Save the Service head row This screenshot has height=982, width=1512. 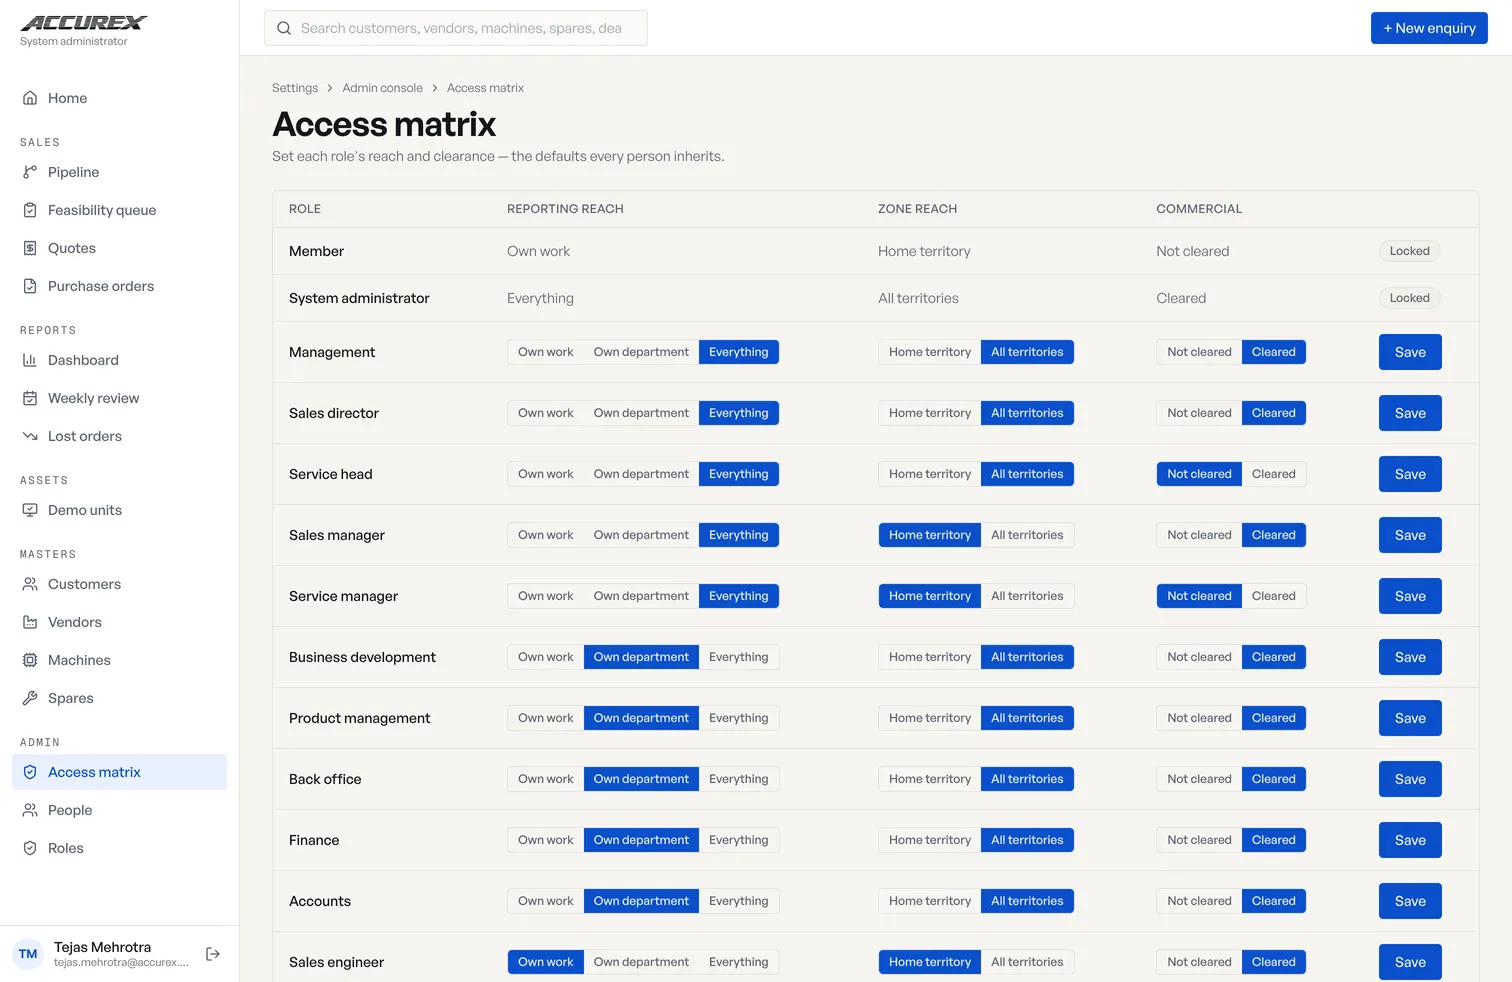click(1410, 474)
